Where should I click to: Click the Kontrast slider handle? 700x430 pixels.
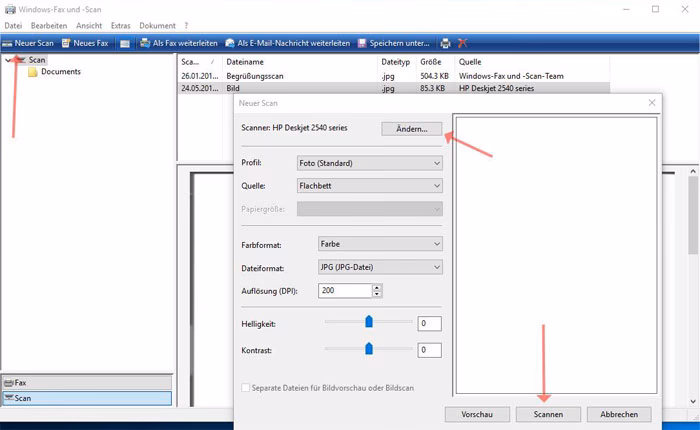[x=369, y=348]
